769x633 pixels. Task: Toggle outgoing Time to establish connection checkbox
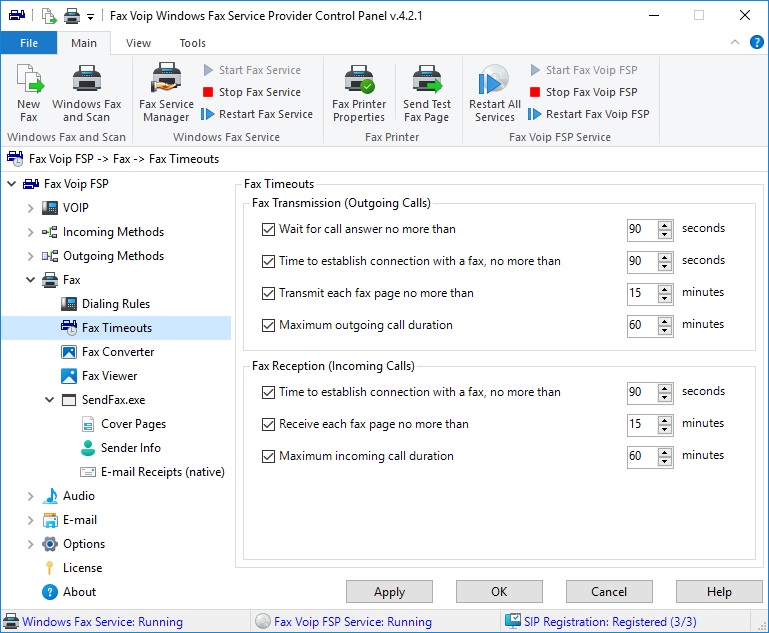pyautogui.click(x=268, y=261)
